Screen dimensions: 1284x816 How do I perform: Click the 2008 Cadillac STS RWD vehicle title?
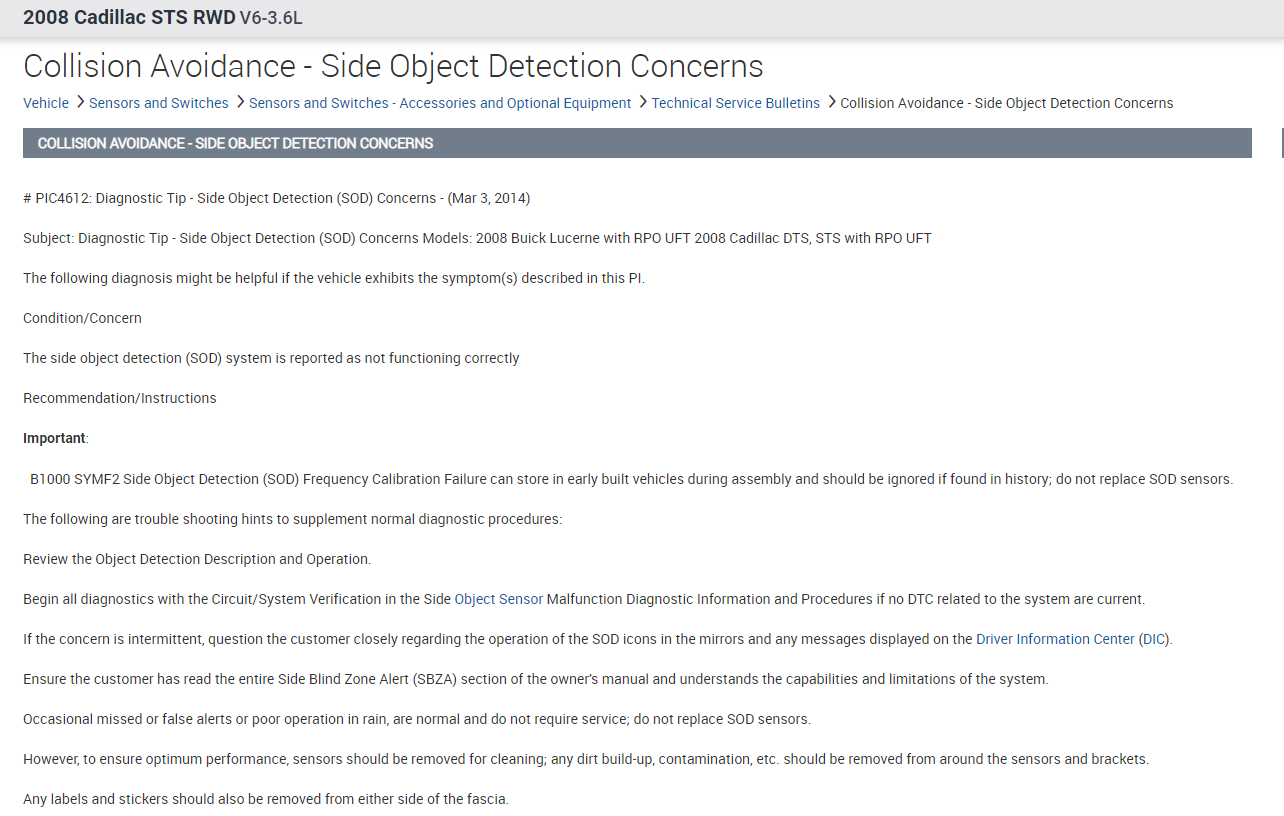pos(129,17)
